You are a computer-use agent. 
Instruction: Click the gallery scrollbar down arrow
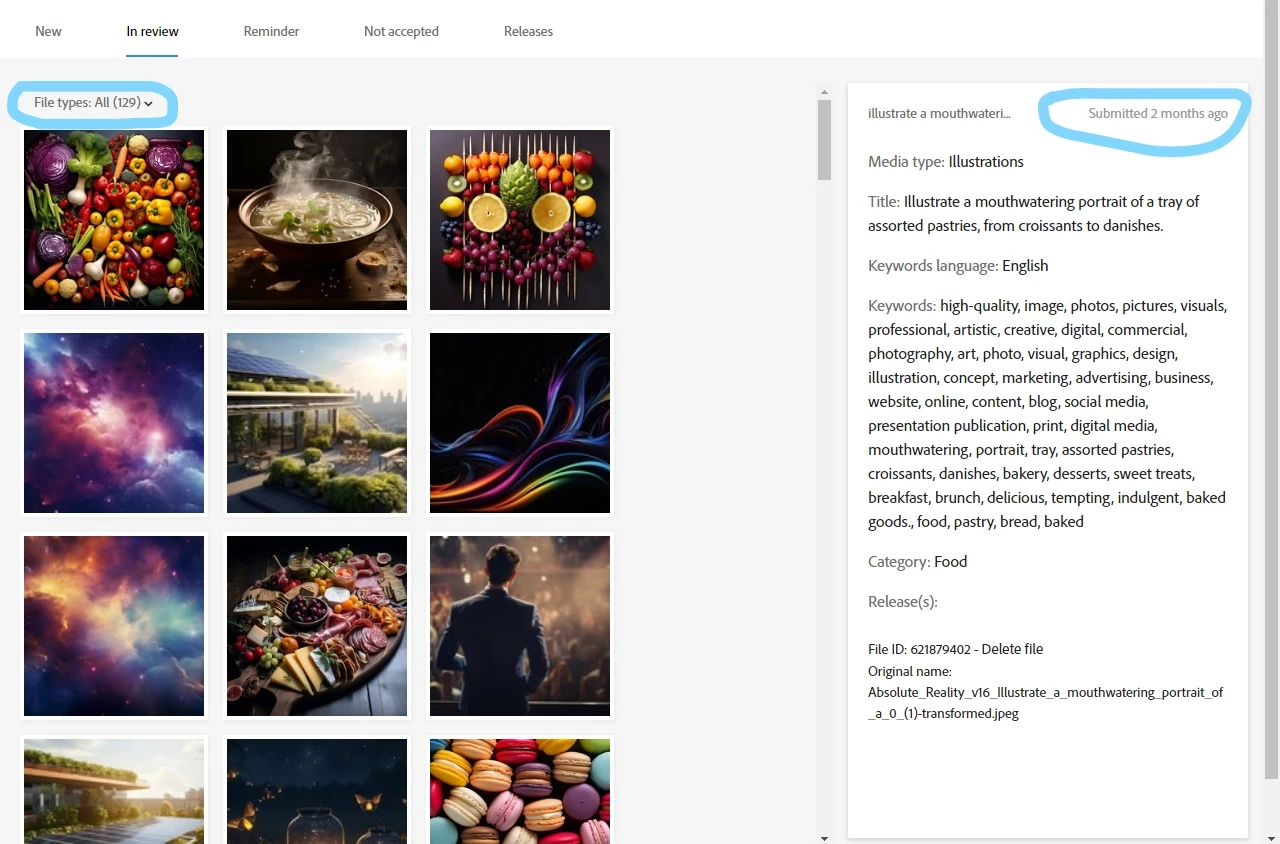[824, 837]
